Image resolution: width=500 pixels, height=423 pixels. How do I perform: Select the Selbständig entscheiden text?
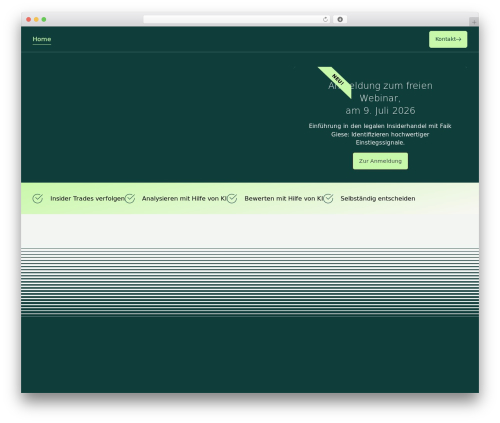coord(378,199)
